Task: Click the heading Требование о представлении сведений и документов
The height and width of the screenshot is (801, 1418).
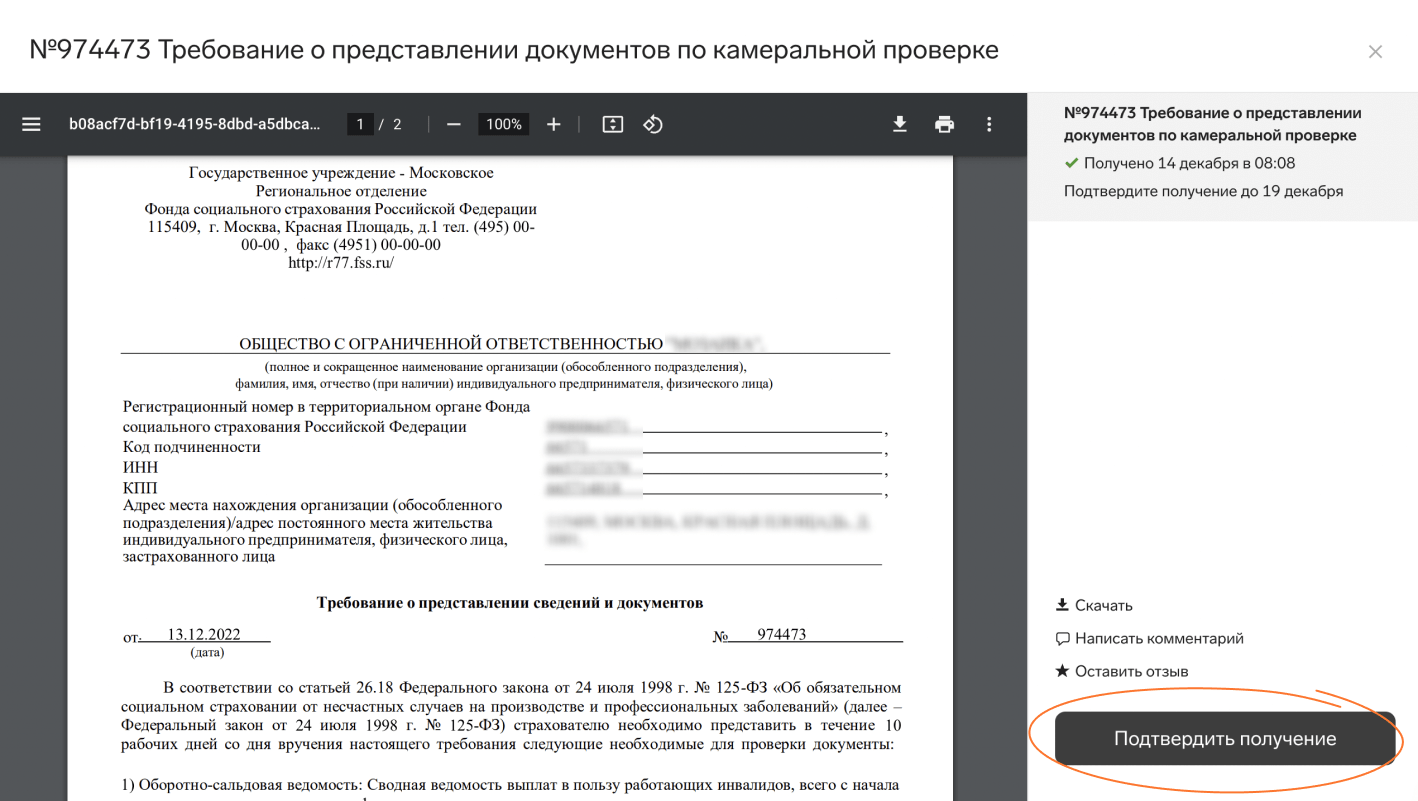Action: click(x=510, y=603)
